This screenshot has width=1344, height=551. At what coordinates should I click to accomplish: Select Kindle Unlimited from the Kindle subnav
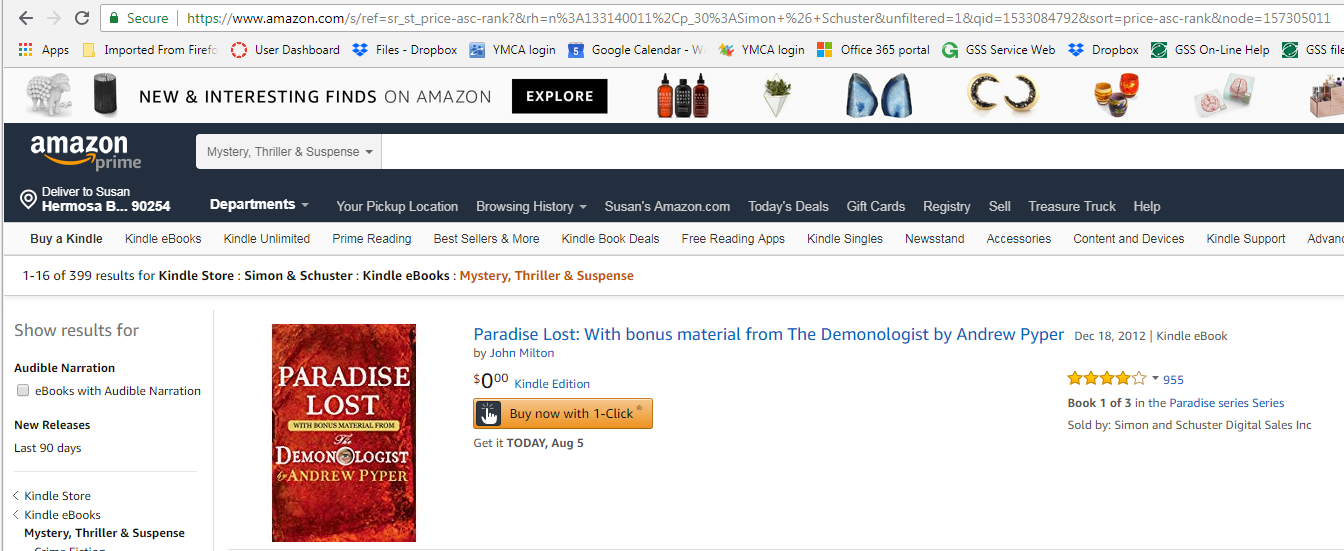[x=266, y=239]
